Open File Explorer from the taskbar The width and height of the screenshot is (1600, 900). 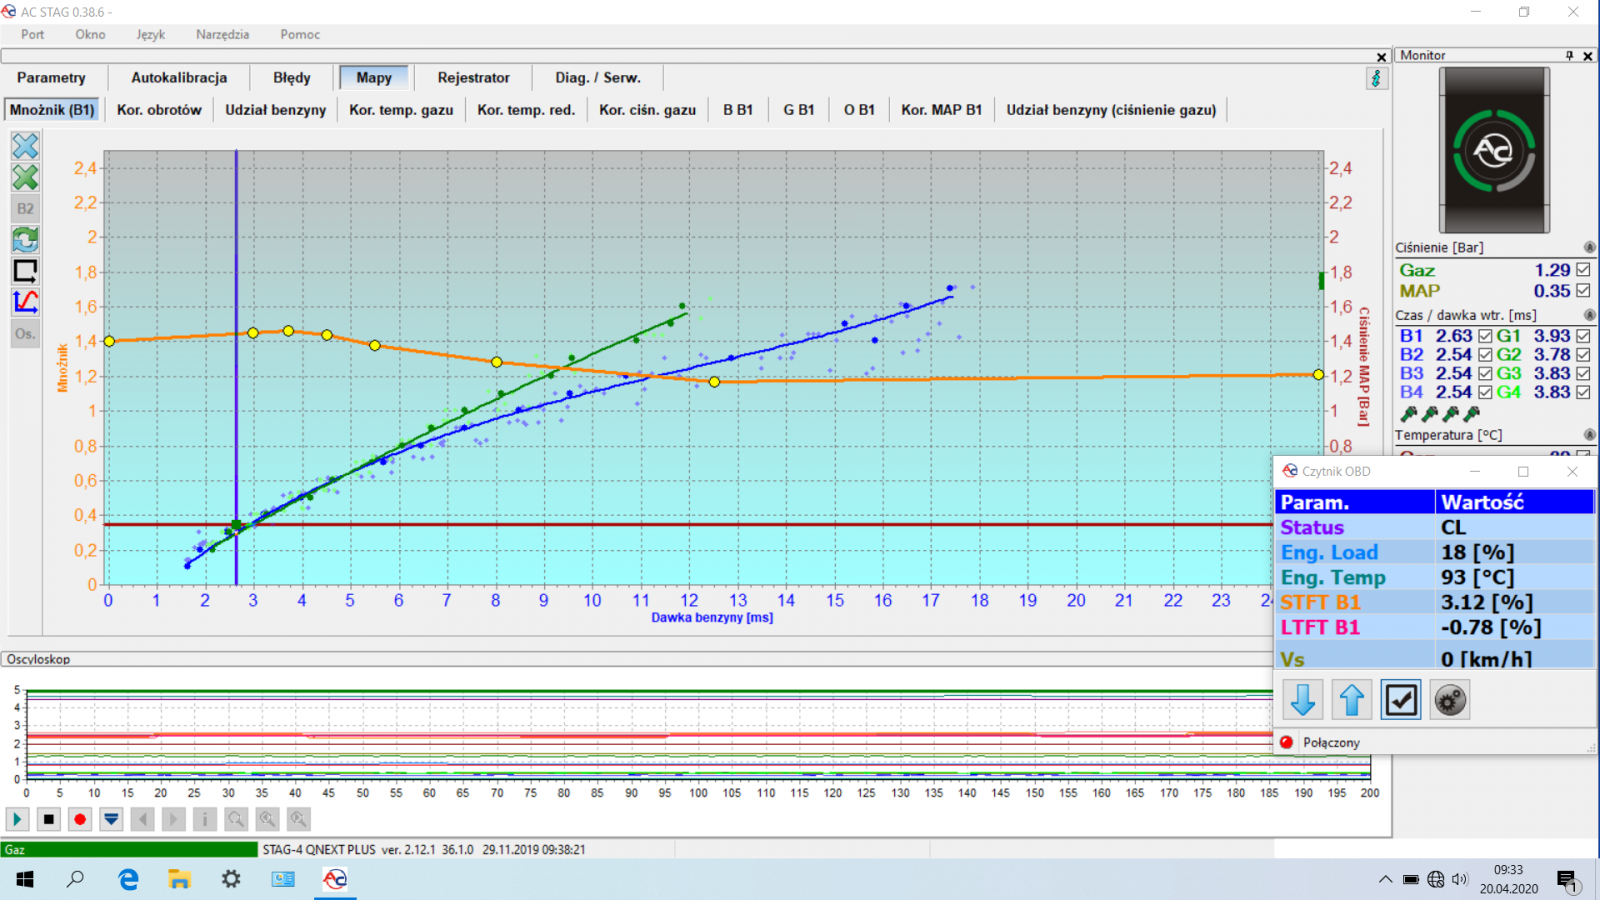(179, 879)
